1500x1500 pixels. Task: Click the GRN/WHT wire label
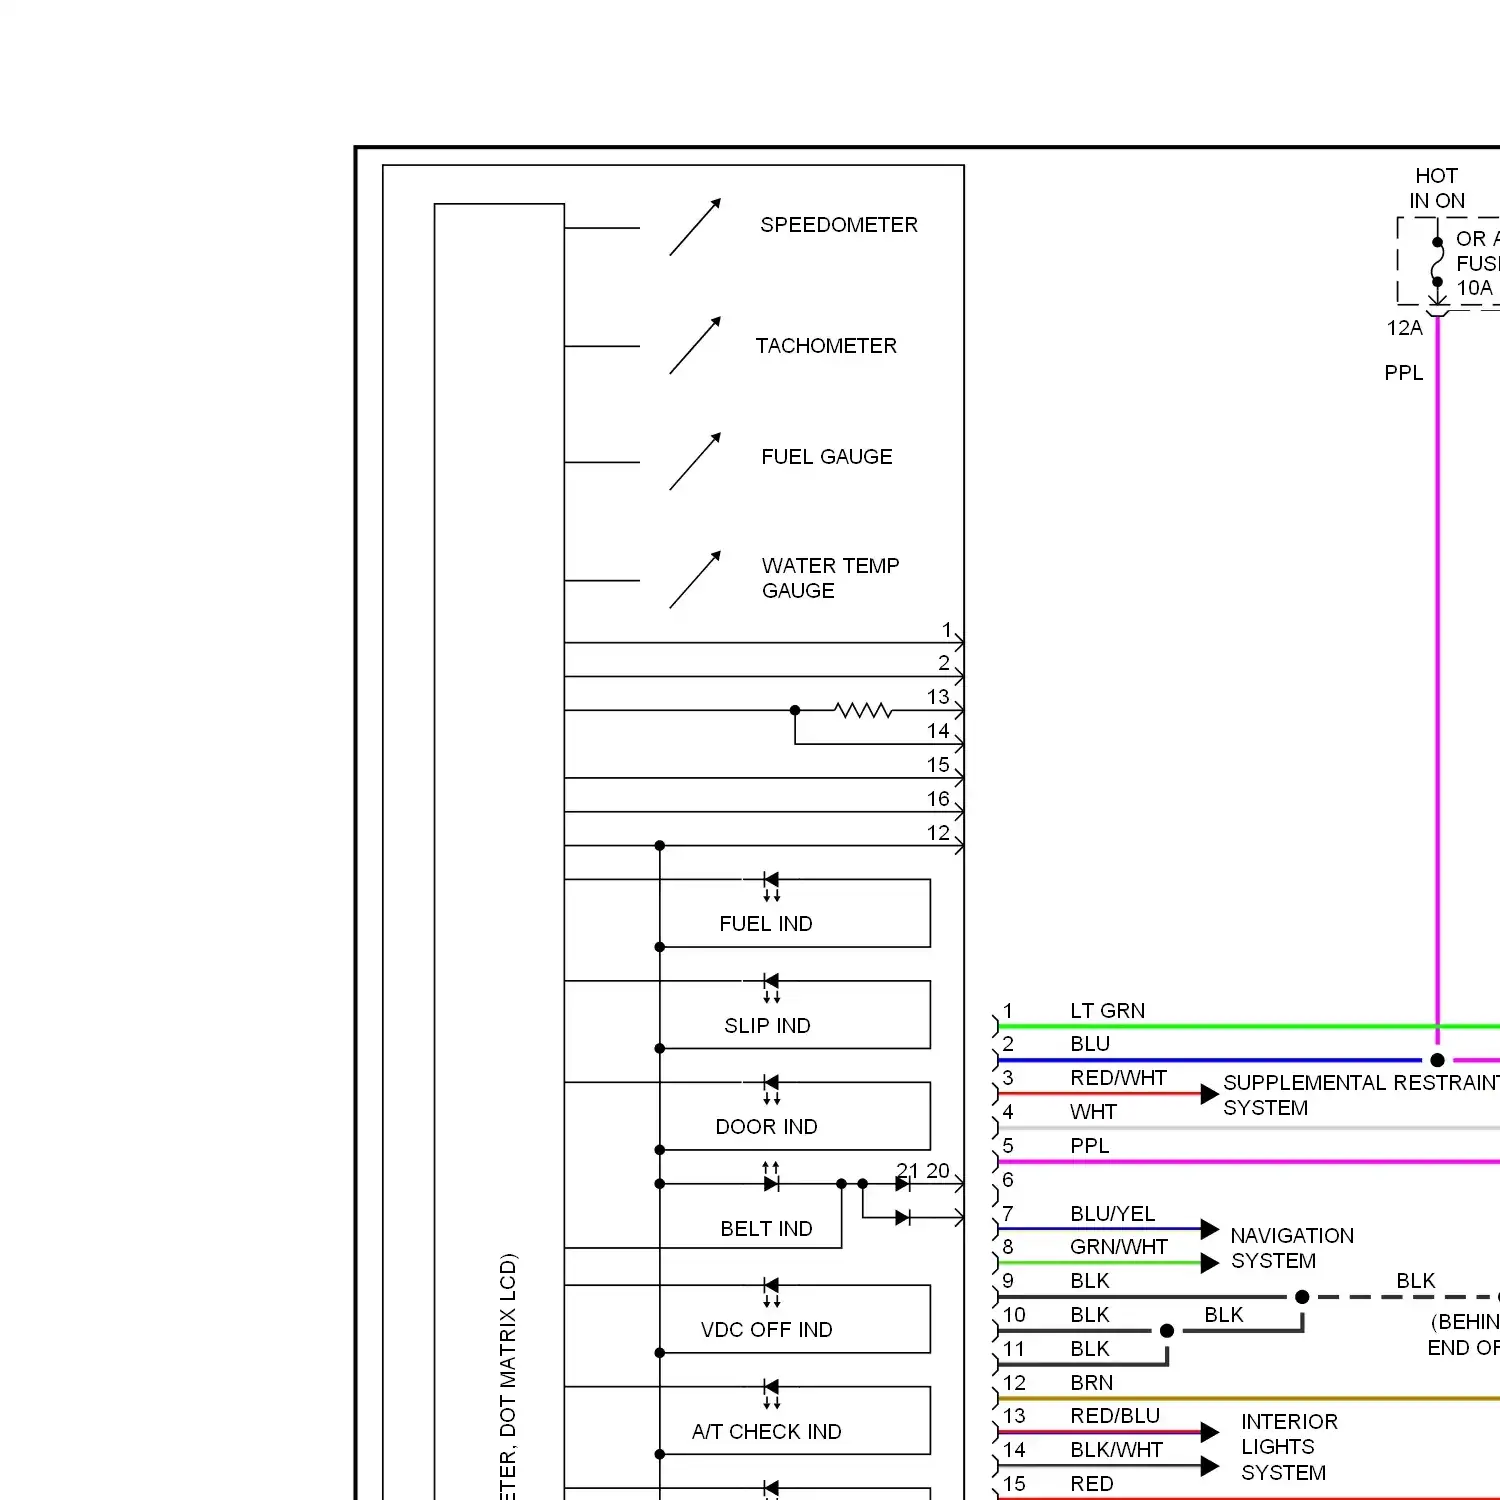pyautogui.click(x=1118, y=1247)
